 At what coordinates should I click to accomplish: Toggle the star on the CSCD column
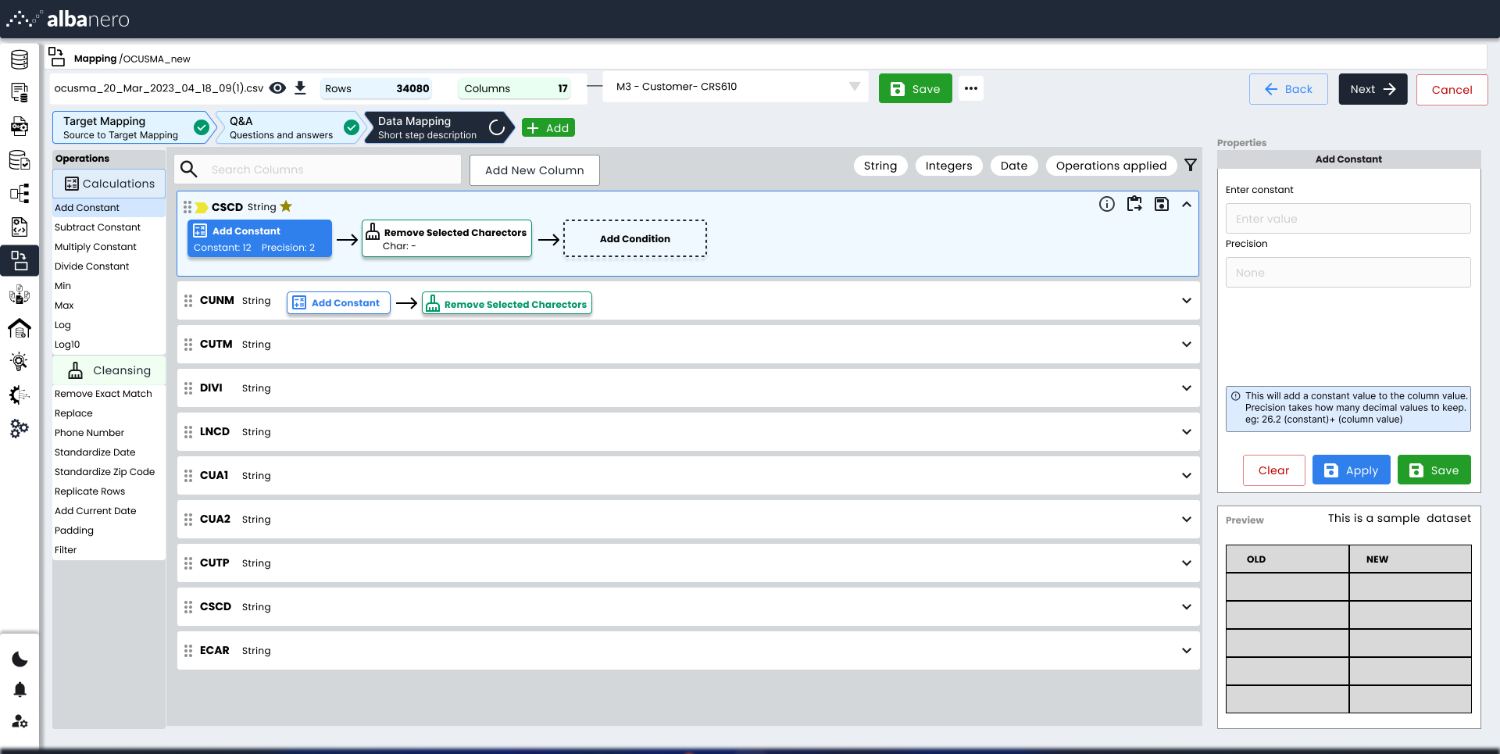pyautogui.click(x=286, y=207)
